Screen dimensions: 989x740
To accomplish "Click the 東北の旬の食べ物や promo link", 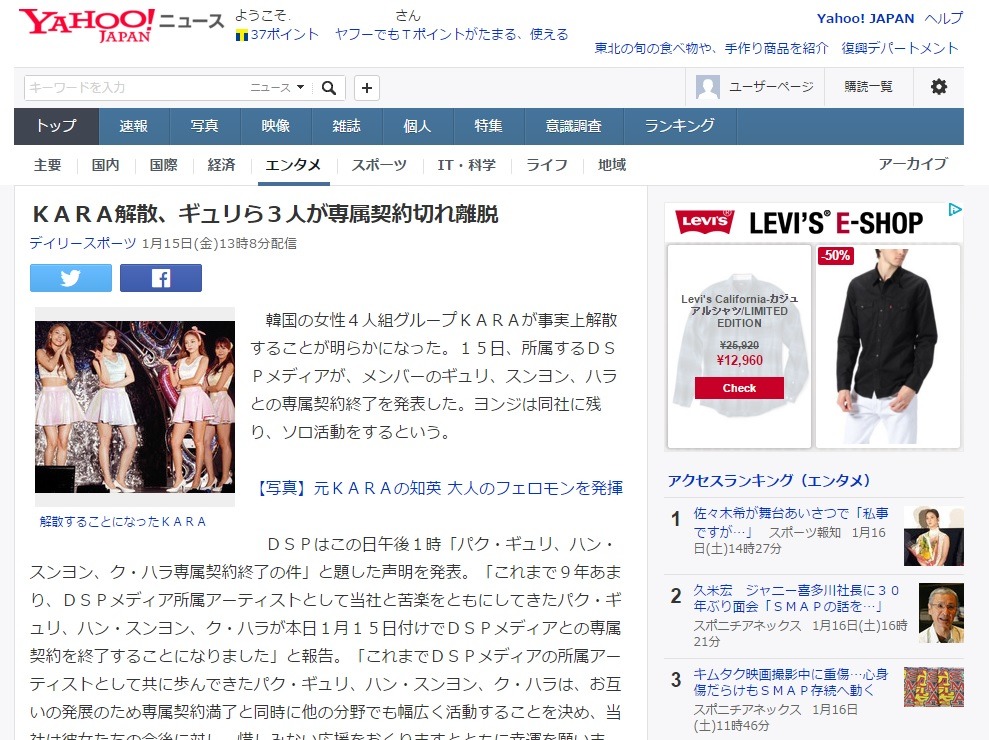I will pos(711,48).
